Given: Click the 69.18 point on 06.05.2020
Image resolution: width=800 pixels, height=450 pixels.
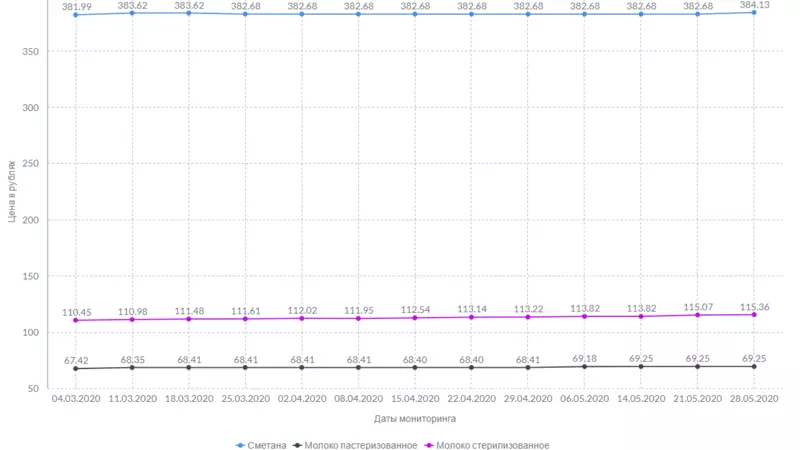Looking at the screenshot, I should coord(585,367).
